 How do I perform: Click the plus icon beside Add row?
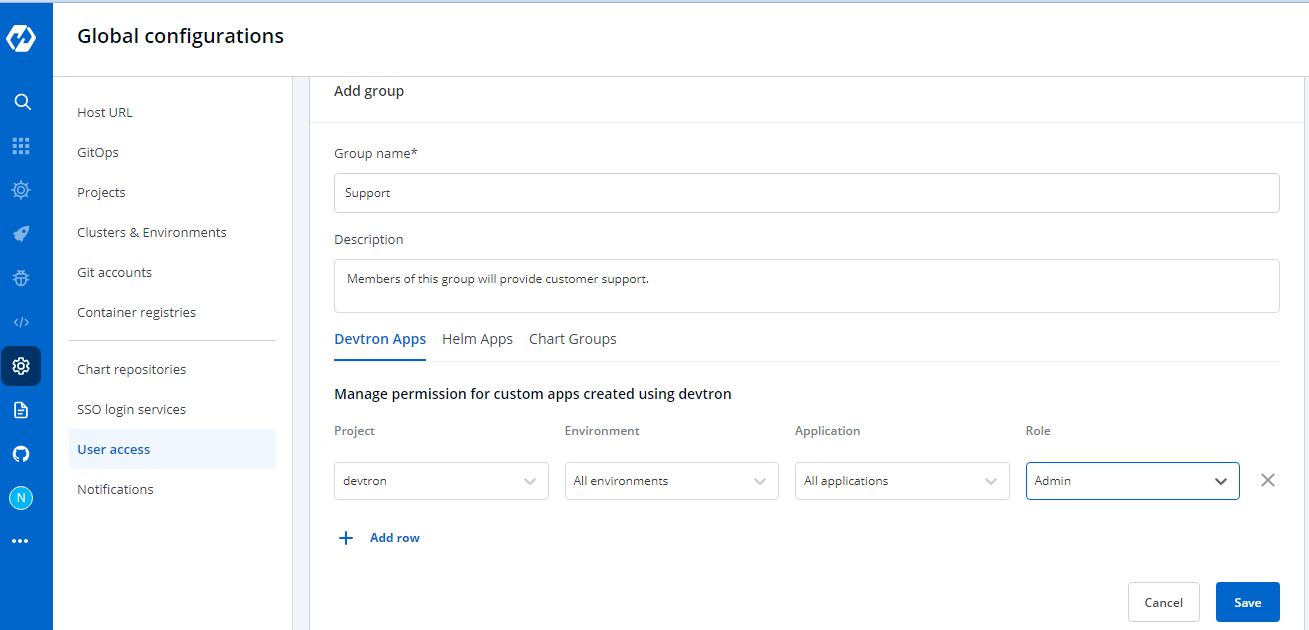pyautogui.click(x=346, y=538)
